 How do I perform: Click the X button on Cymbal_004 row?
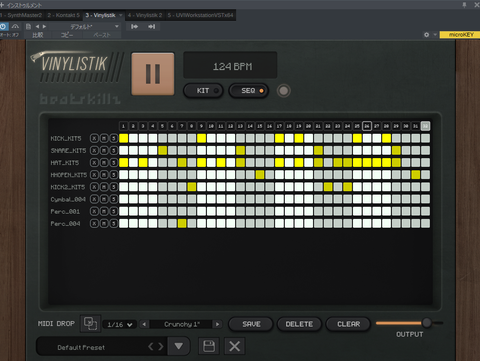click(x=94, y=199)
